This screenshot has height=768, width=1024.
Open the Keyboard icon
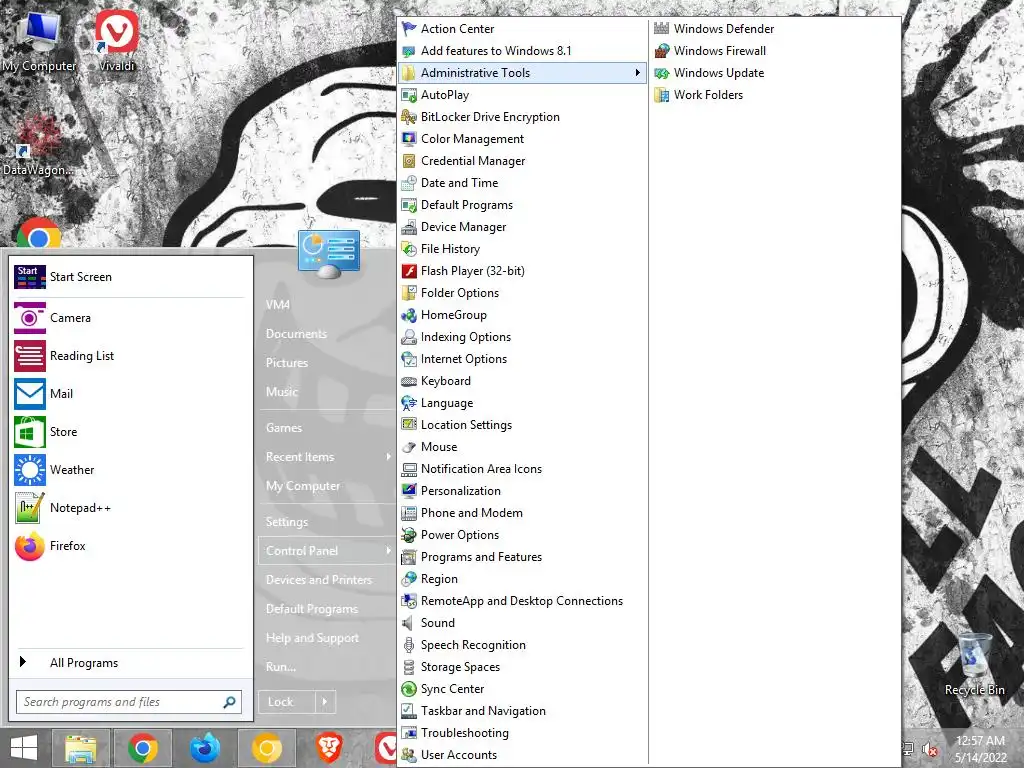coord(409,381)
